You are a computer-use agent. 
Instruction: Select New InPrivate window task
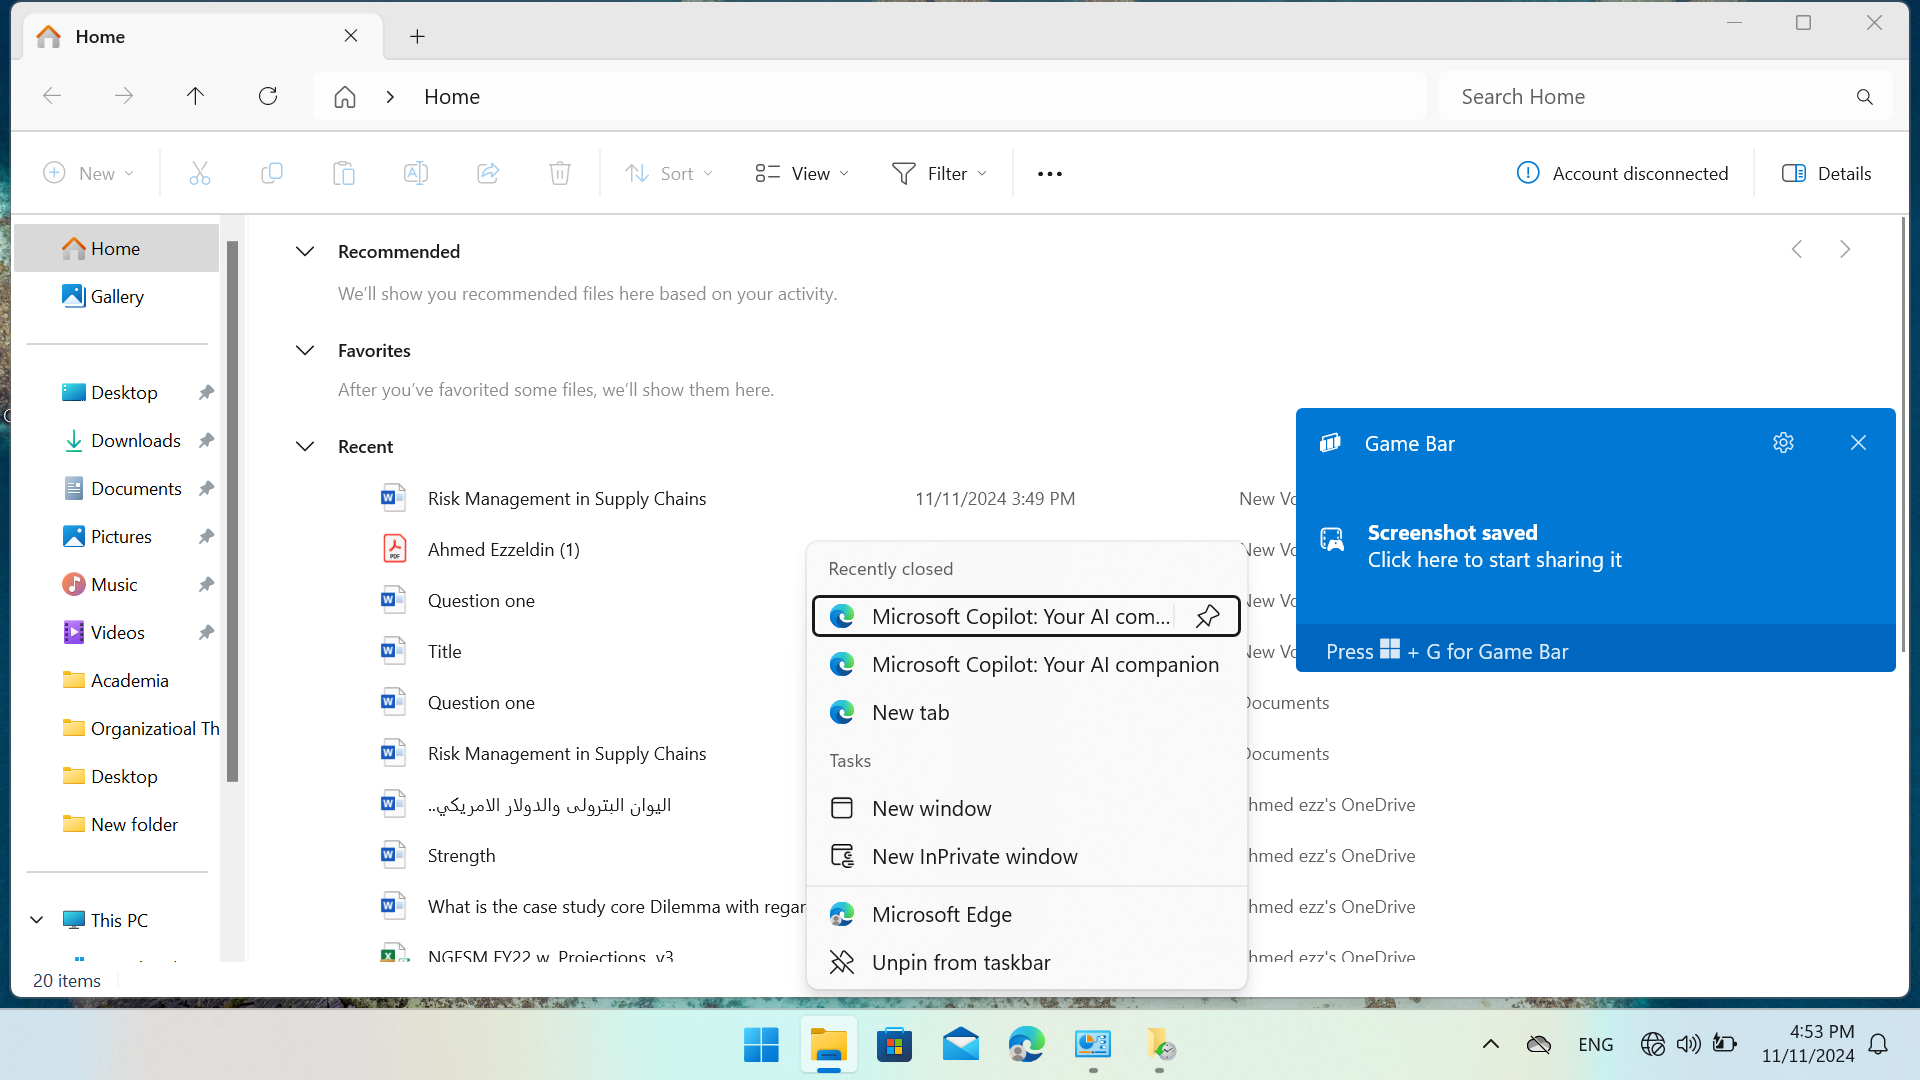coord(974,857)
